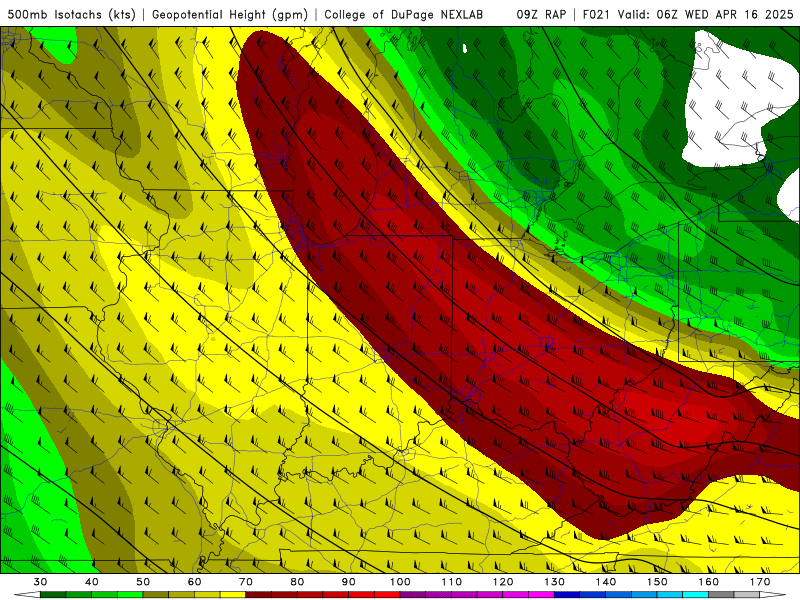Click the 90 label on the color scale
The image size is (800, 600).
point(348,582)
